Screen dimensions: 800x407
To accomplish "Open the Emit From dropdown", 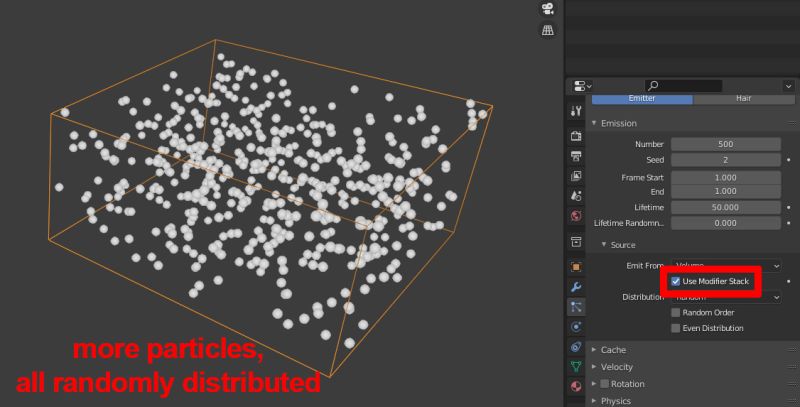I will point(726,266).
